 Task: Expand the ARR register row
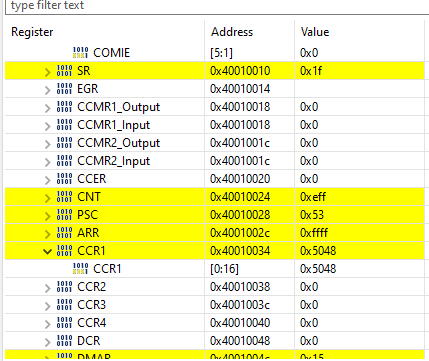pyautogui.click(x=48, y=234)
